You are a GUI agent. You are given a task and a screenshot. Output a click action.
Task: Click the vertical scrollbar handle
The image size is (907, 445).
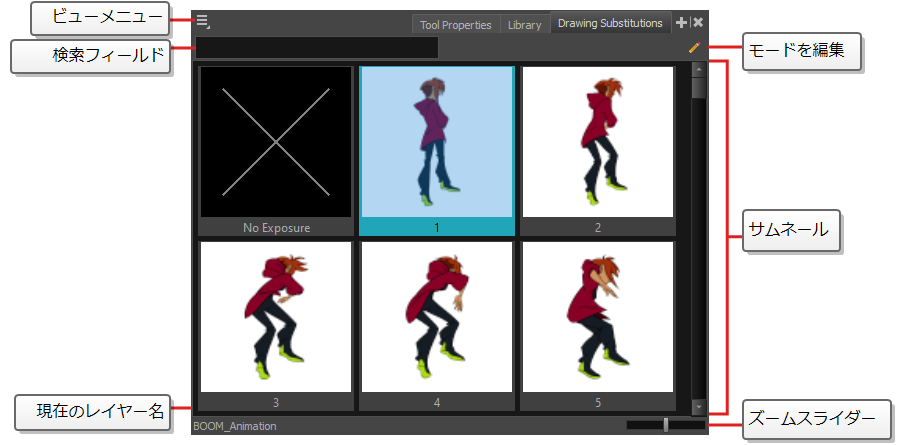[x=699, y=88]
